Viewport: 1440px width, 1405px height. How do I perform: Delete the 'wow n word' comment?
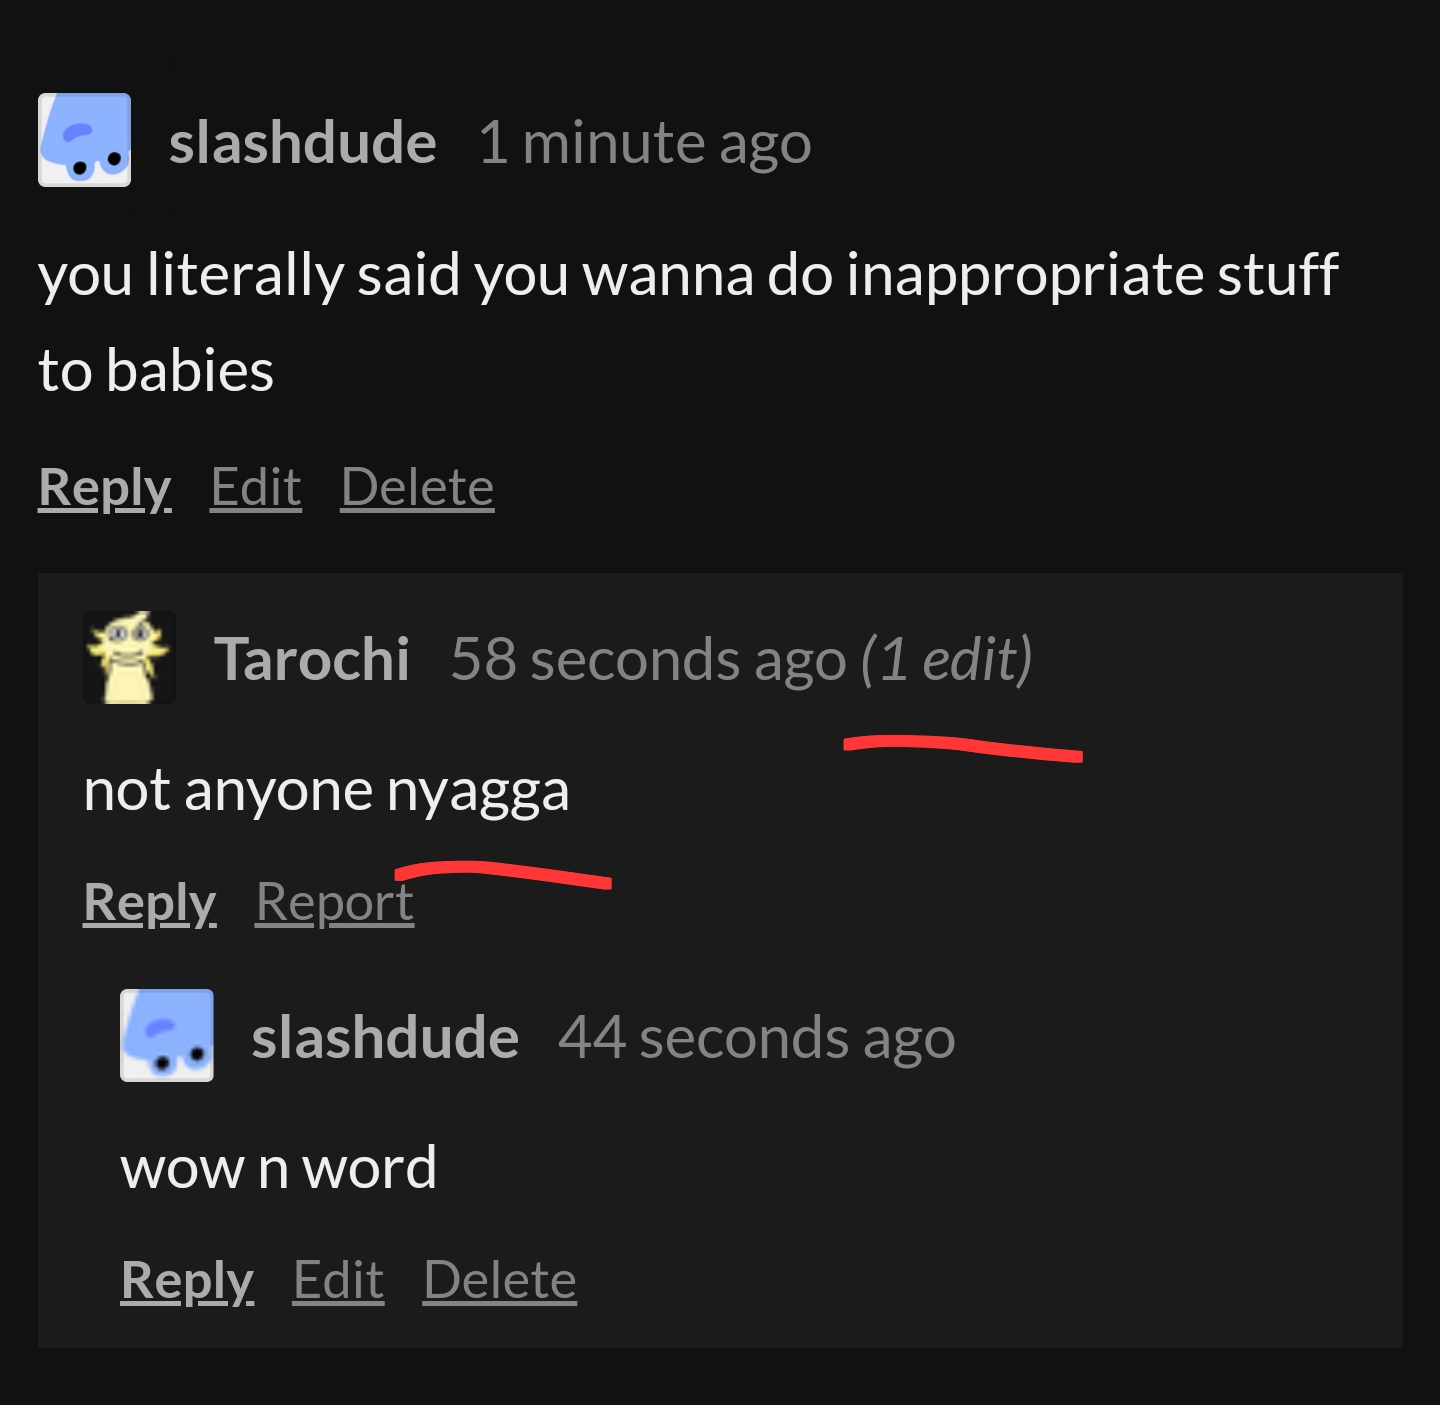(x=500, y=1281)
